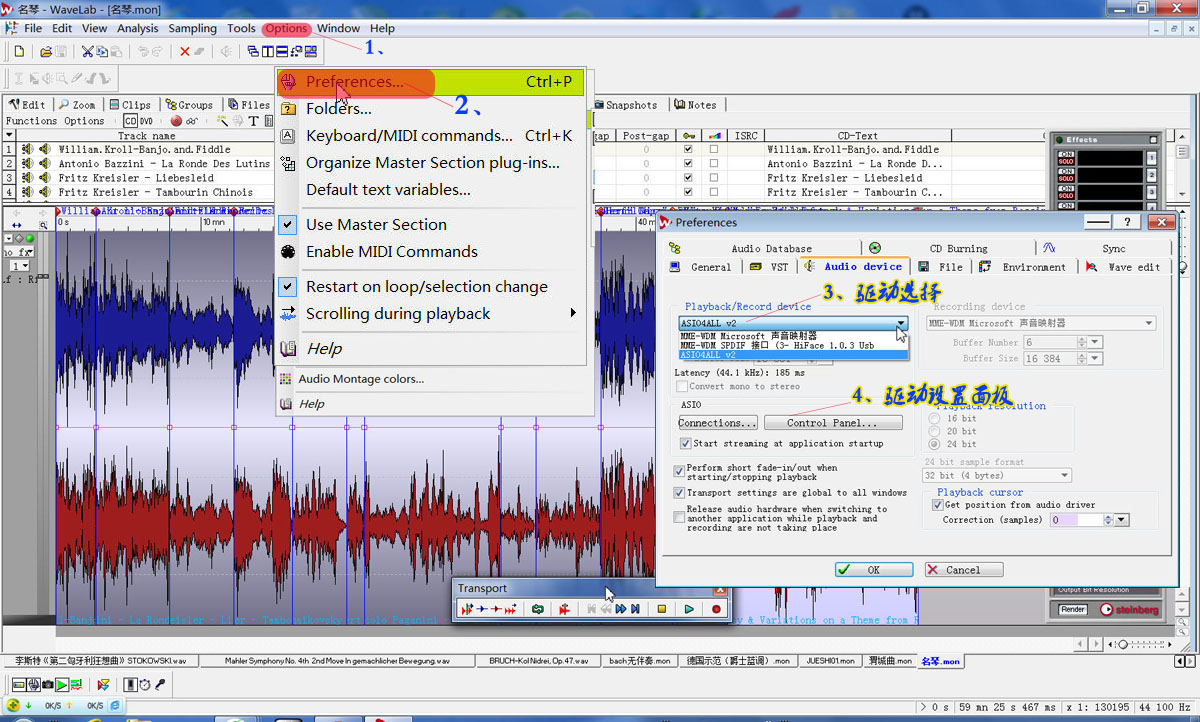Click the camera icon in the bottom toolbar
The image size is (1200, 722).
[x=48, y=685]
